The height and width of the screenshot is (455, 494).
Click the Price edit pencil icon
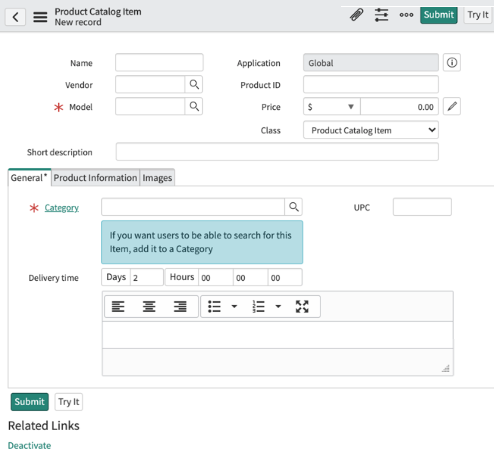coord(452,107)
